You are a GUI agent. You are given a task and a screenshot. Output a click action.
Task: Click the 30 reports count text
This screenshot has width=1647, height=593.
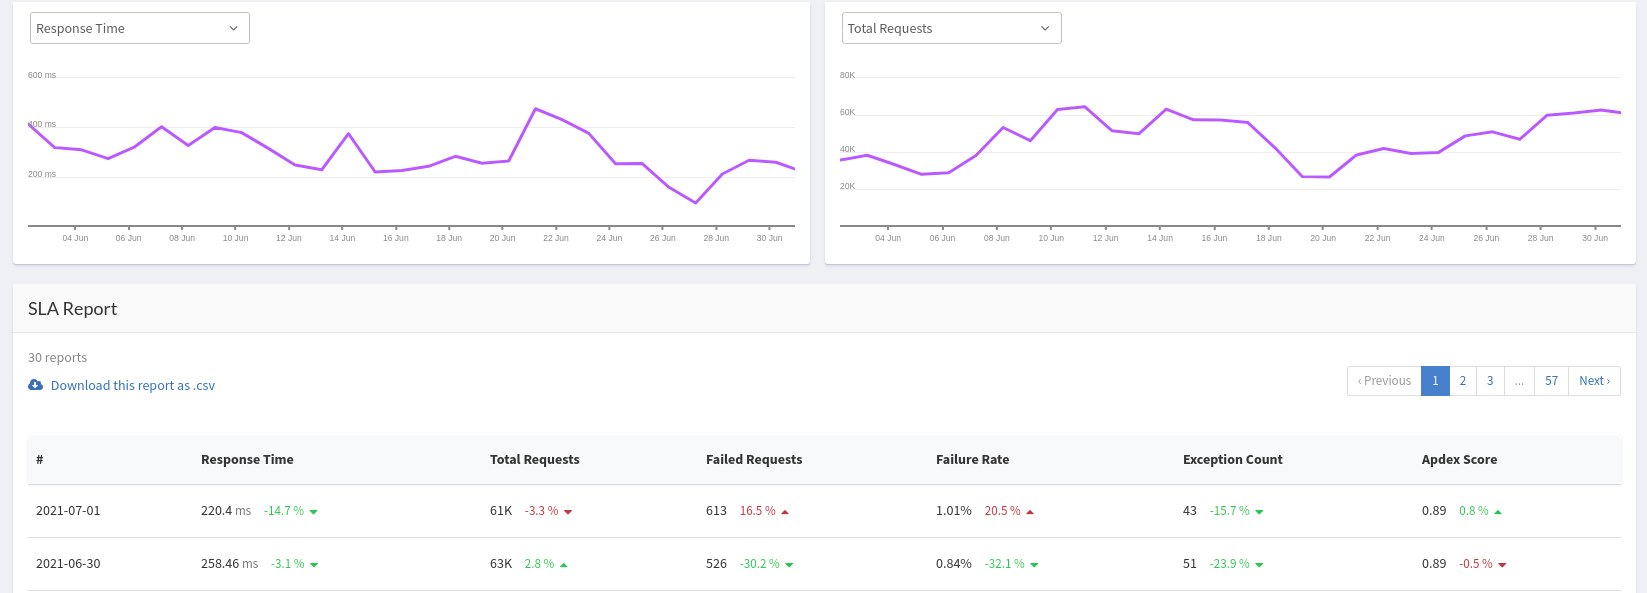pos(57,358)
